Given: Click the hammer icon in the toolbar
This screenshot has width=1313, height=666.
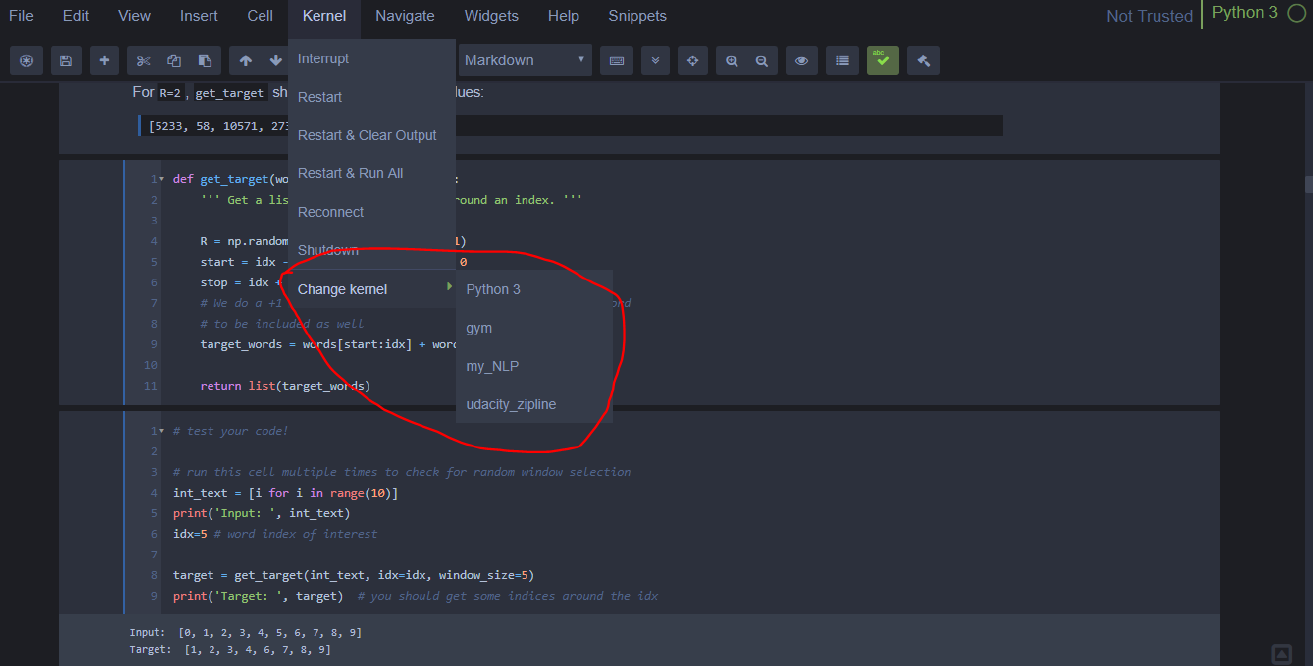Looking at the screenshot, I should coord(923,60).
